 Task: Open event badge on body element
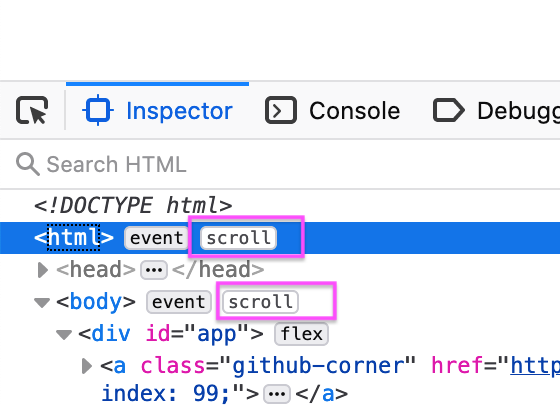click(x=179, y=302)
